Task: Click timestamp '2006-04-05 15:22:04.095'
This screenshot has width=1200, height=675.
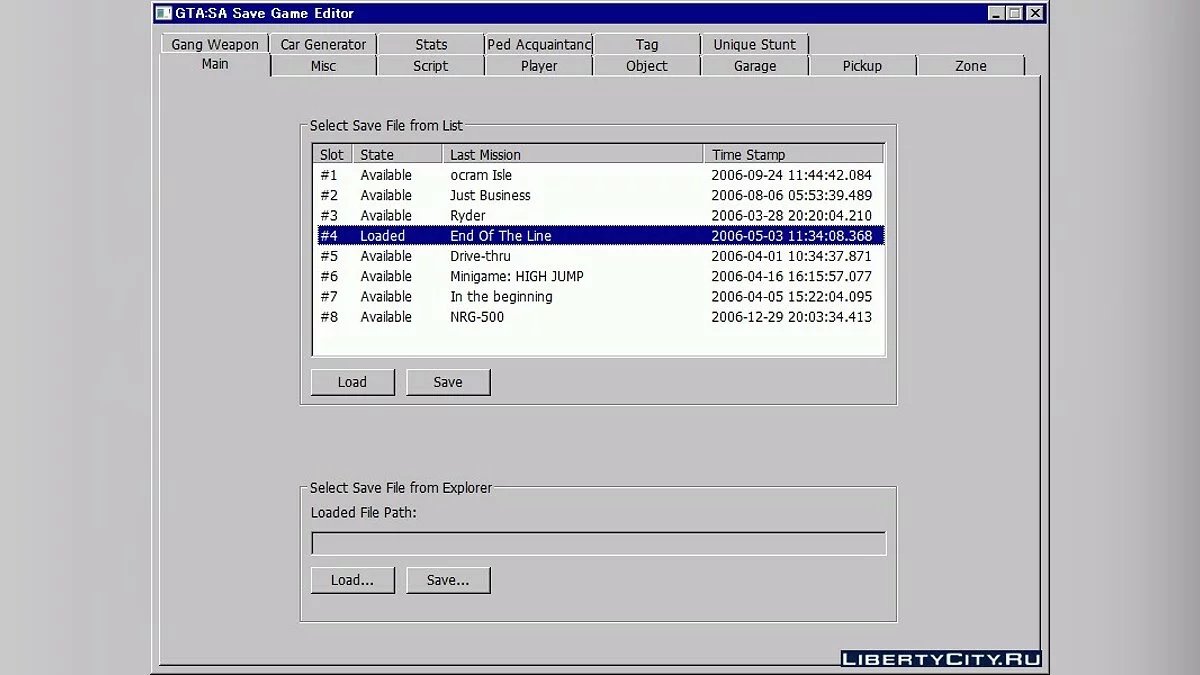Action: (791, 296)
